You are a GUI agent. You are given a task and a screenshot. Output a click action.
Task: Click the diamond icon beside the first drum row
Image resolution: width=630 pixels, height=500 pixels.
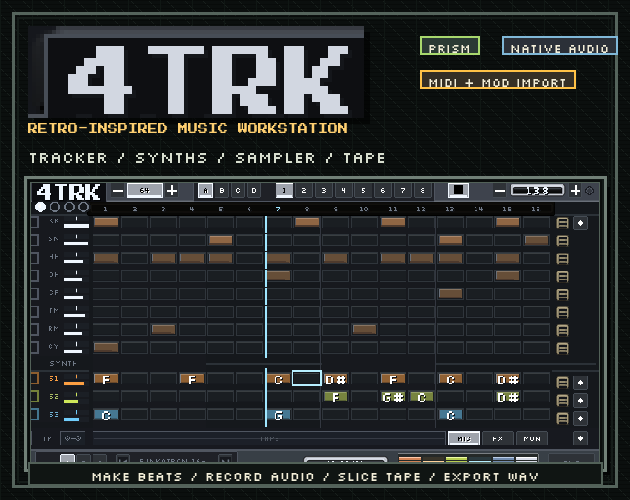(580, 223)
